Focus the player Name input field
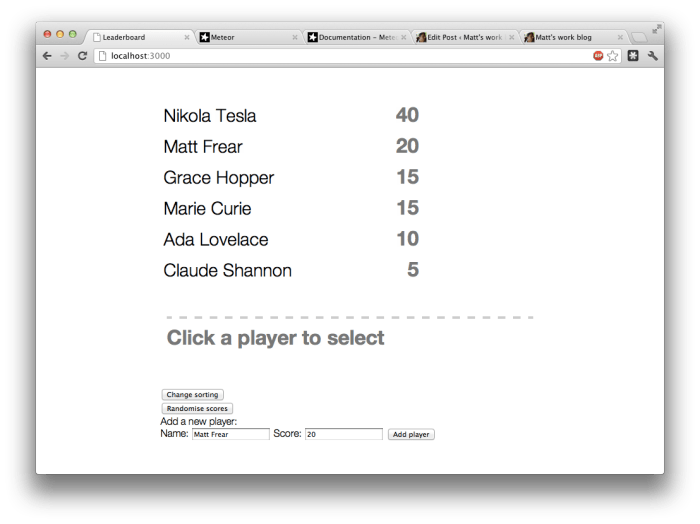The height and width of the screenshot is (524, 700). (x=230, y=434)
